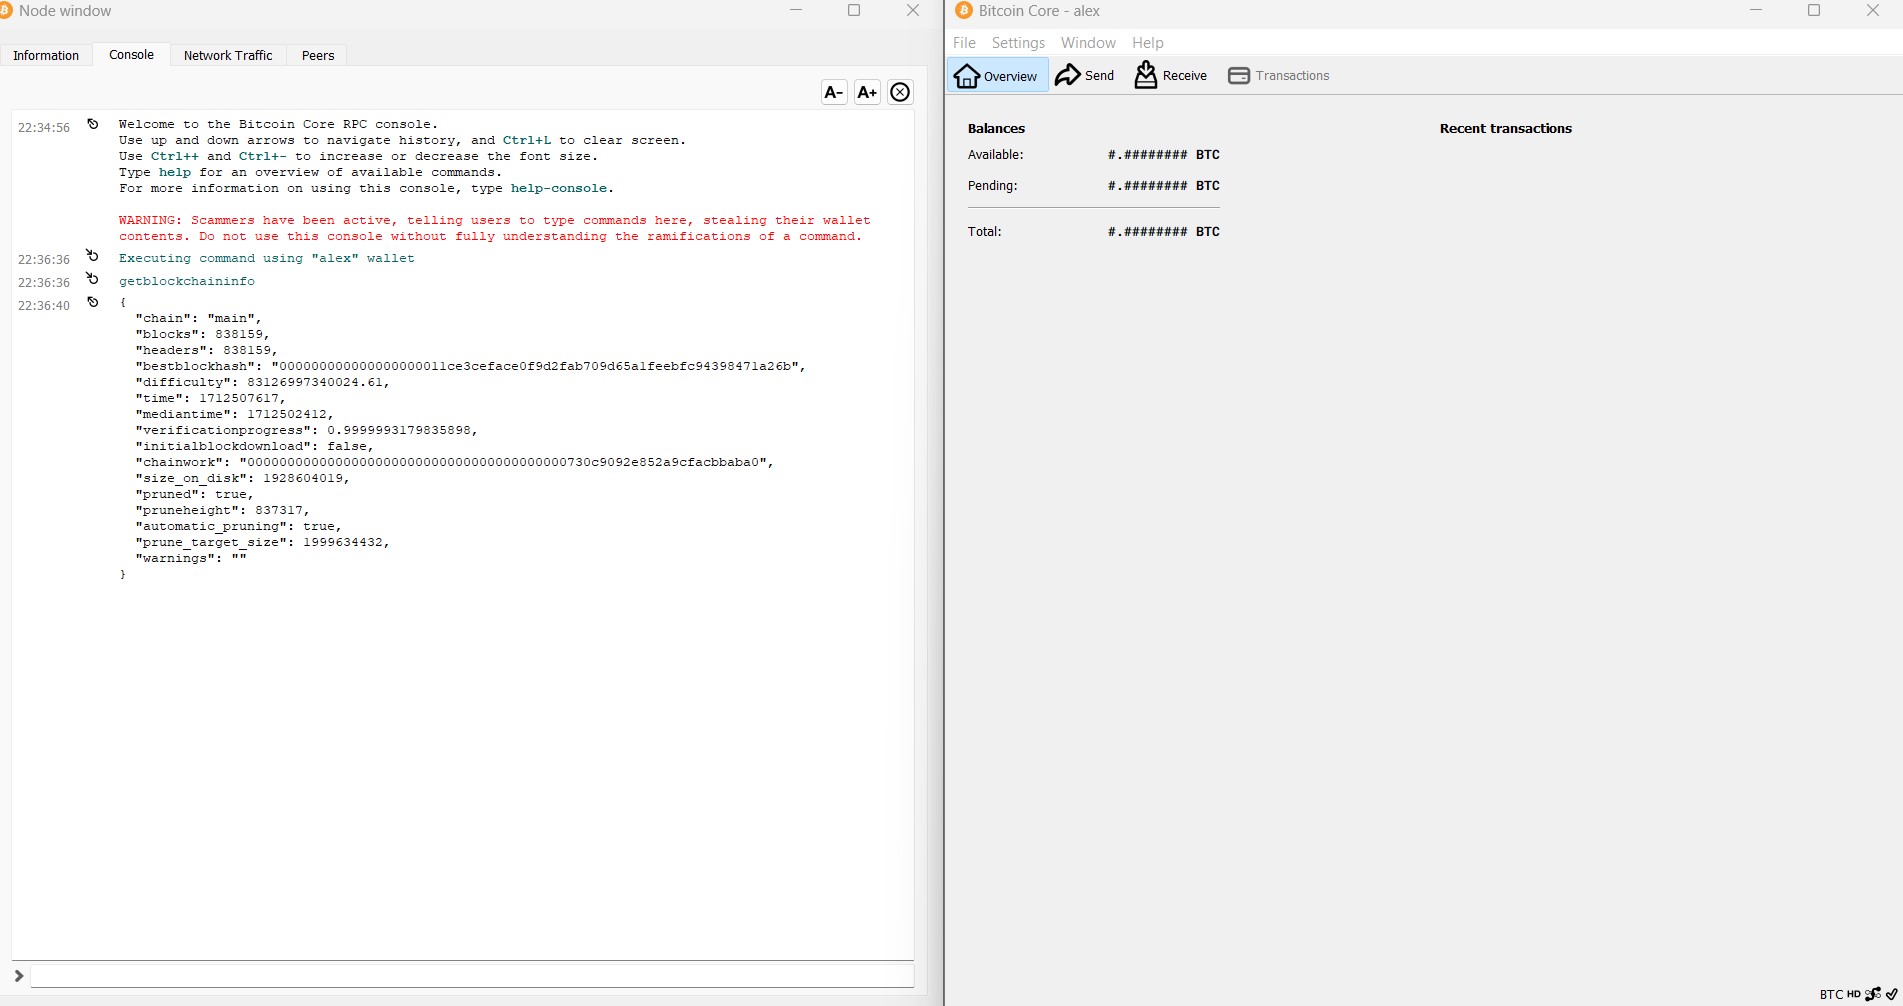Click the '"pruneheight": 837317' line
Screen dimensions: 1903x1006
coord(223,510)
